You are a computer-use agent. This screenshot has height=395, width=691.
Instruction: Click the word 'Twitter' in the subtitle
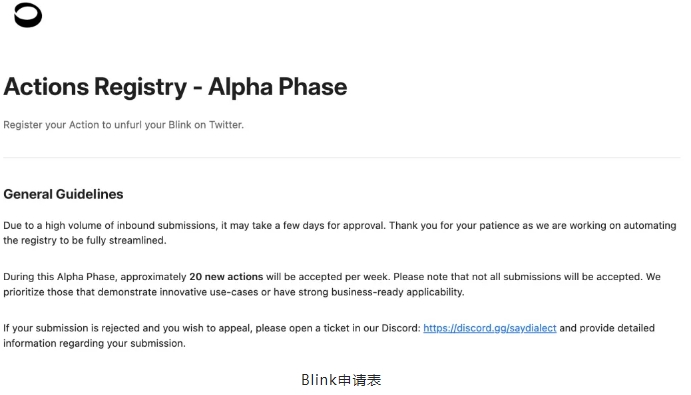[226, 125]
